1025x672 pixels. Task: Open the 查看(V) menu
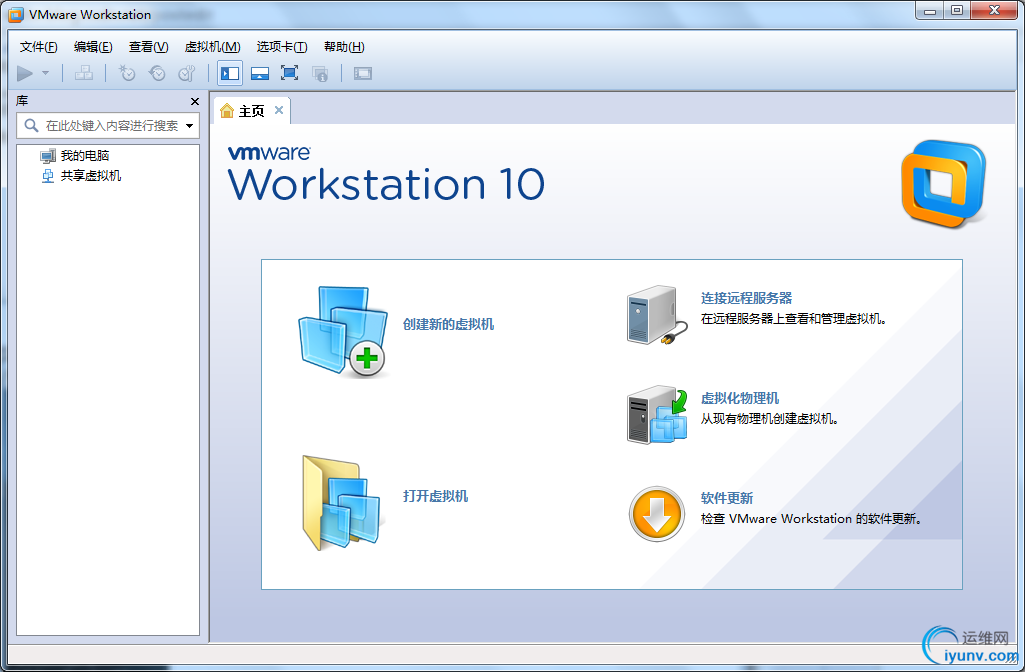point(148,46)
